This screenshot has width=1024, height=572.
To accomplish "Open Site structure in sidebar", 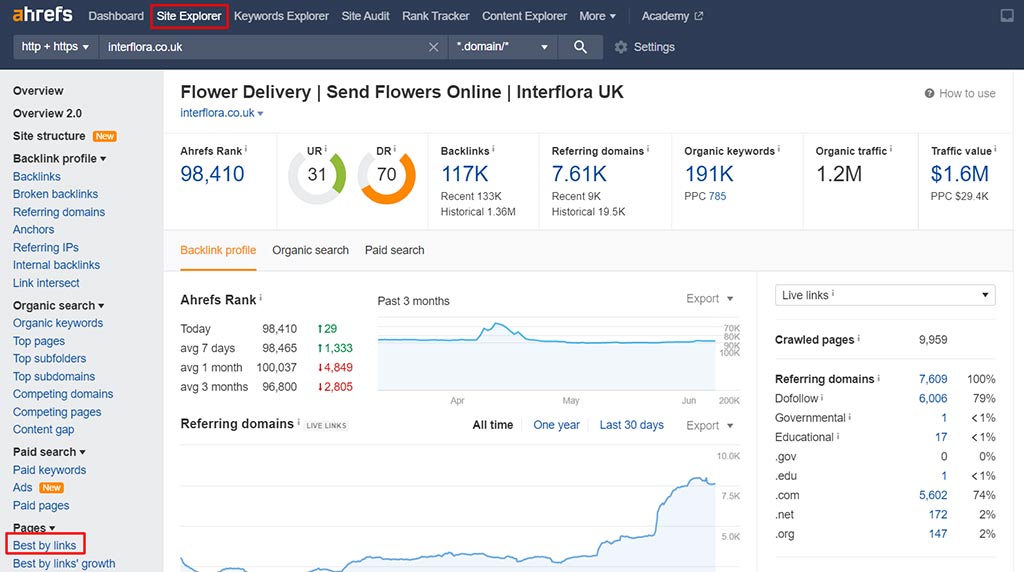I will click(x=49, y=136).
